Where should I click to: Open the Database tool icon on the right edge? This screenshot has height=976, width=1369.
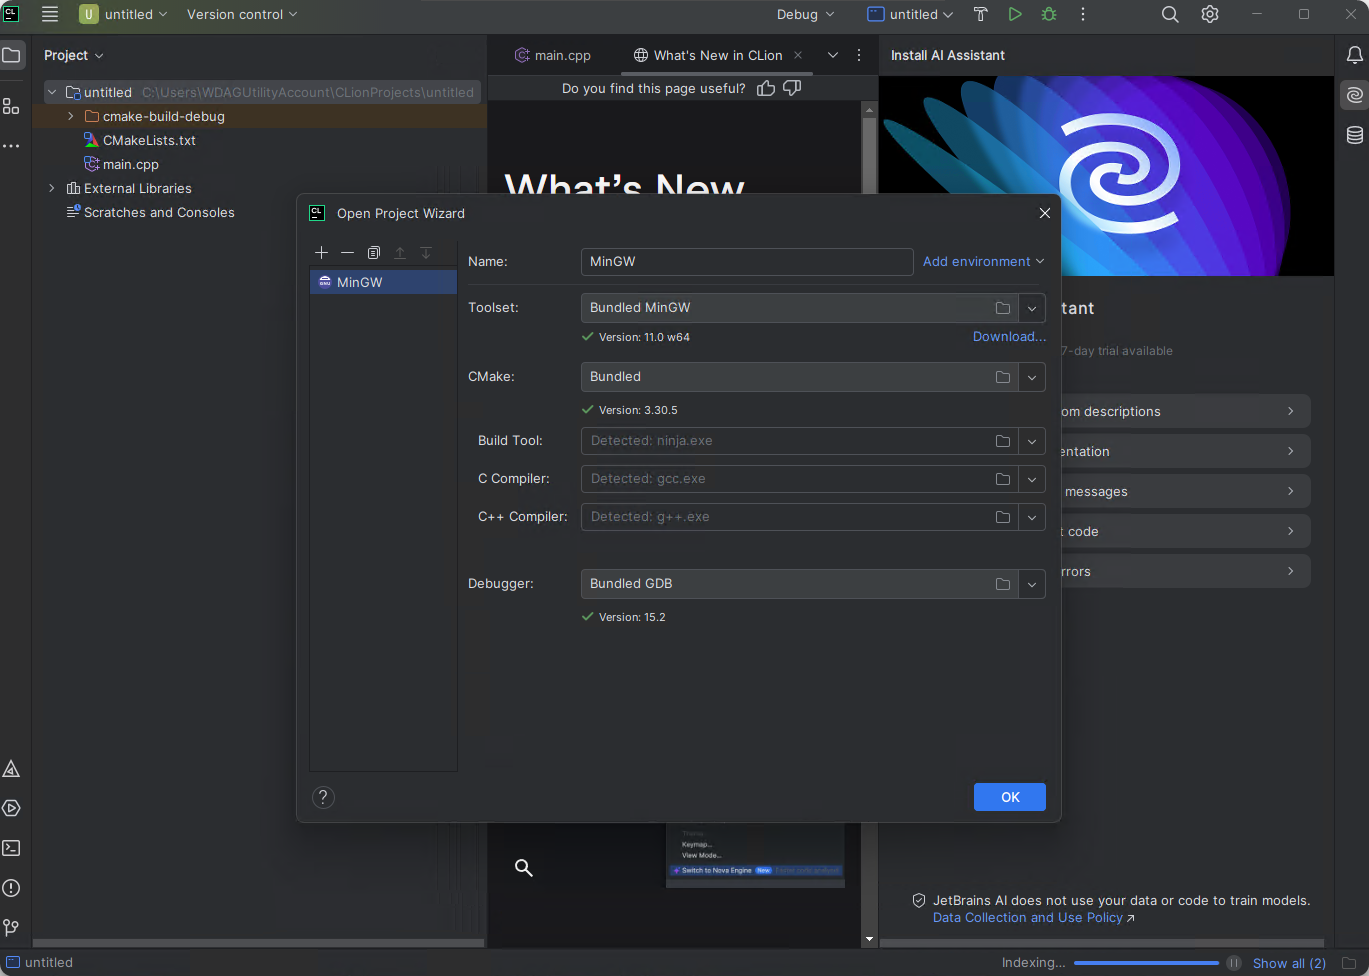coord(1355,134)
